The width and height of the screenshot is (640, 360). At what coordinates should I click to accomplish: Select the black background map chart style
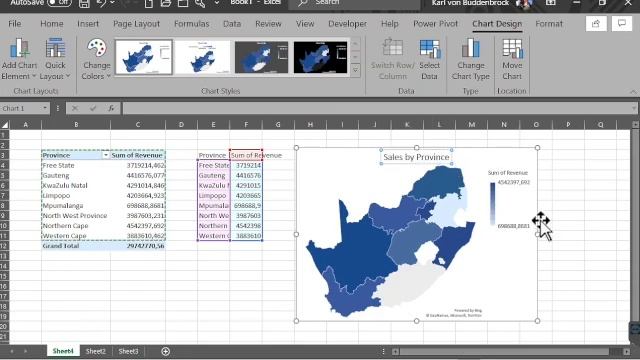pyautogui.click(x=320, y=57)
